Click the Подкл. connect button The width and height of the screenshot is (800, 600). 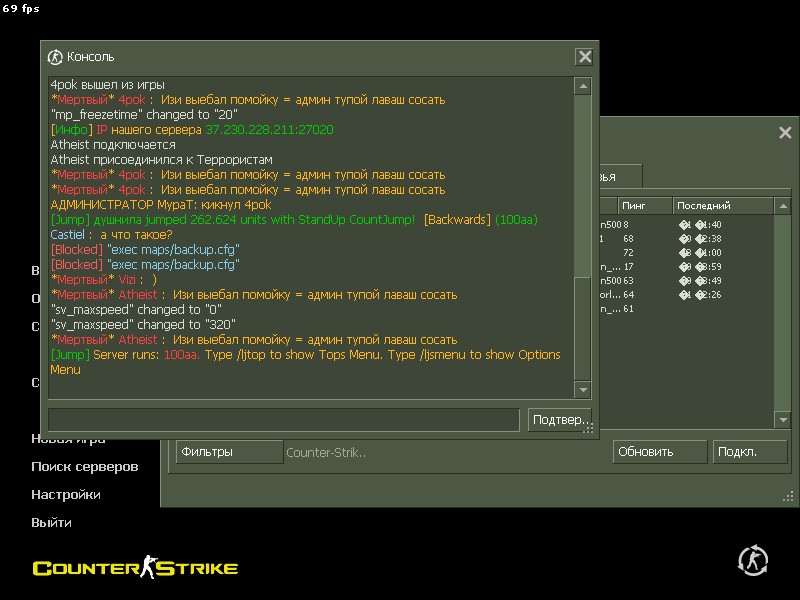click(750, 452)
